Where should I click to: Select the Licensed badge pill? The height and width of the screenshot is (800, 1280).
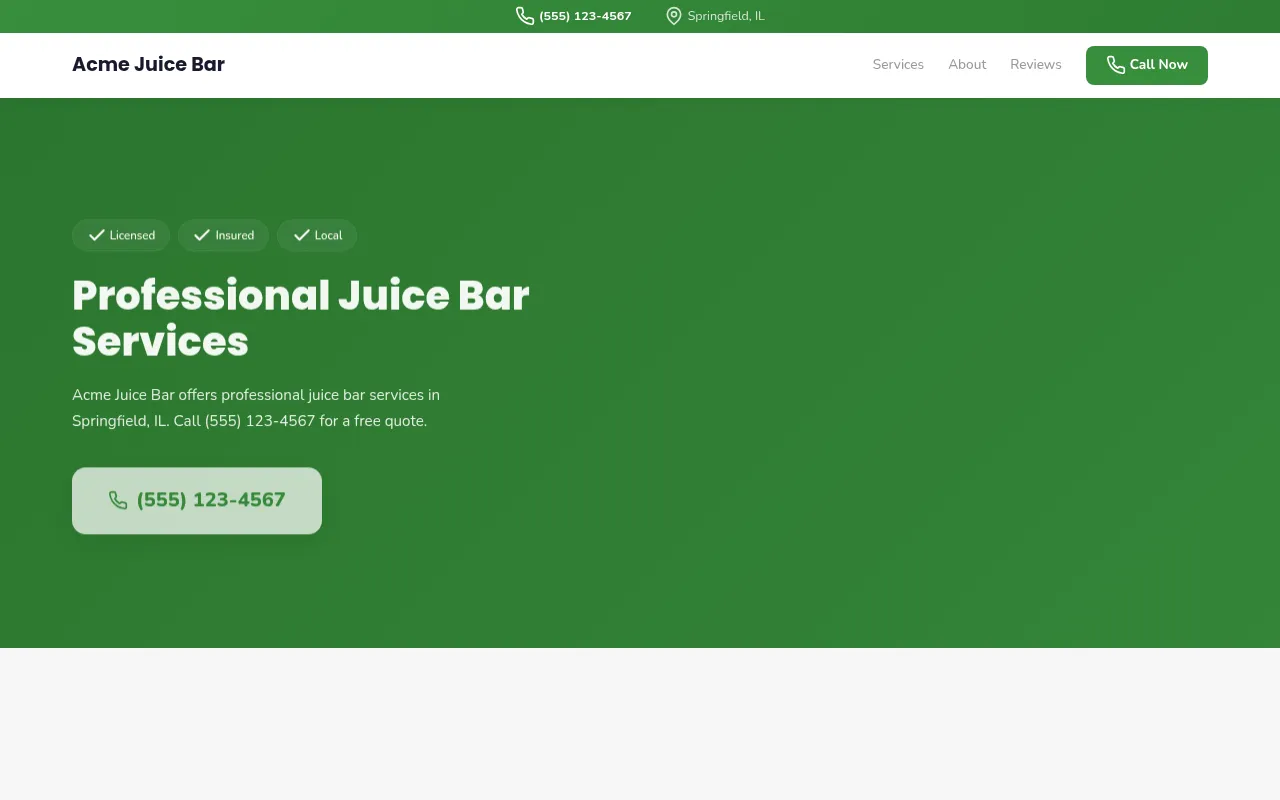121,235
